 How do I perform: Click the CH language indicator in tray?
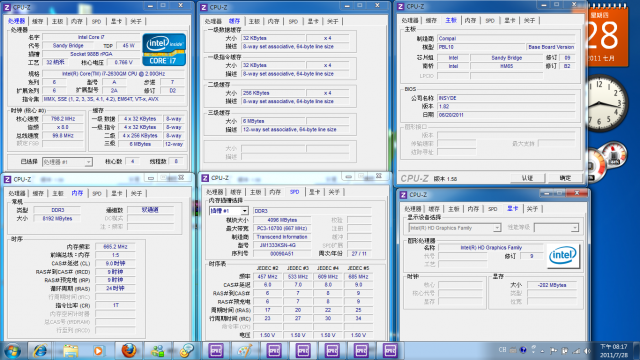point(502,350)
